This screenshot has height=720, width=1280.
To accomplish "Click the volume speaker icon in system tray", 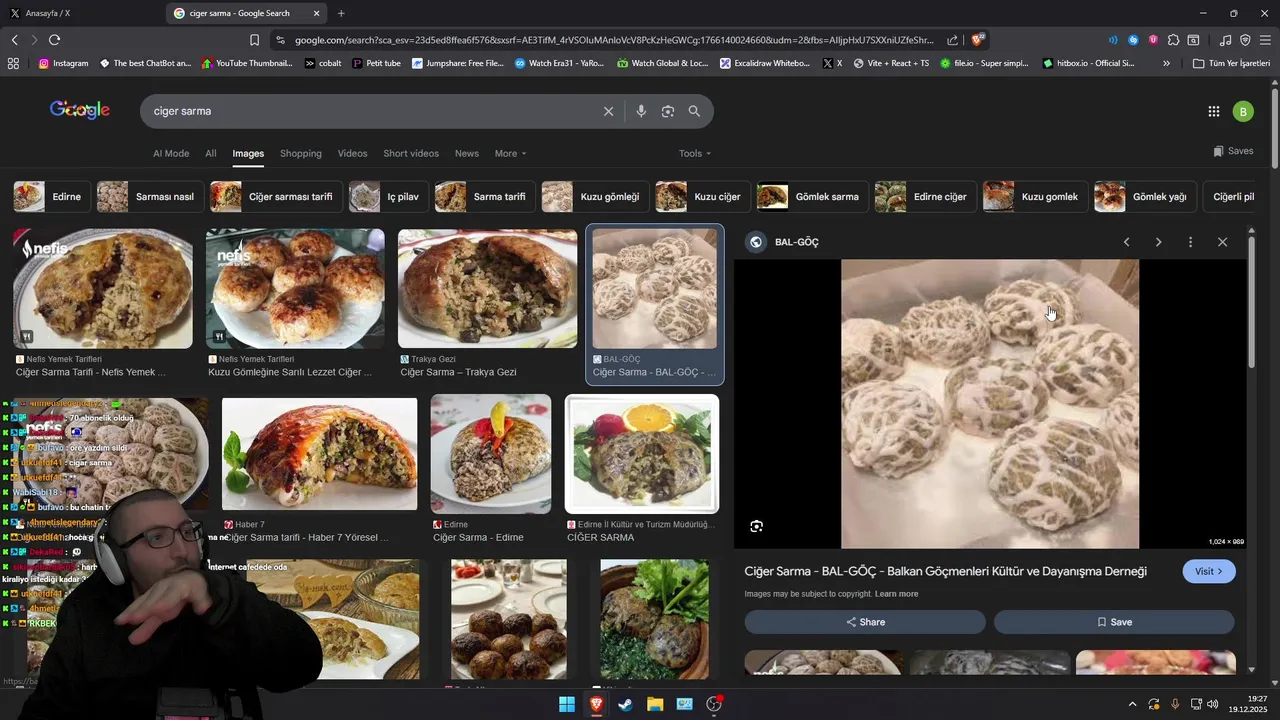I will point(1212,704).
